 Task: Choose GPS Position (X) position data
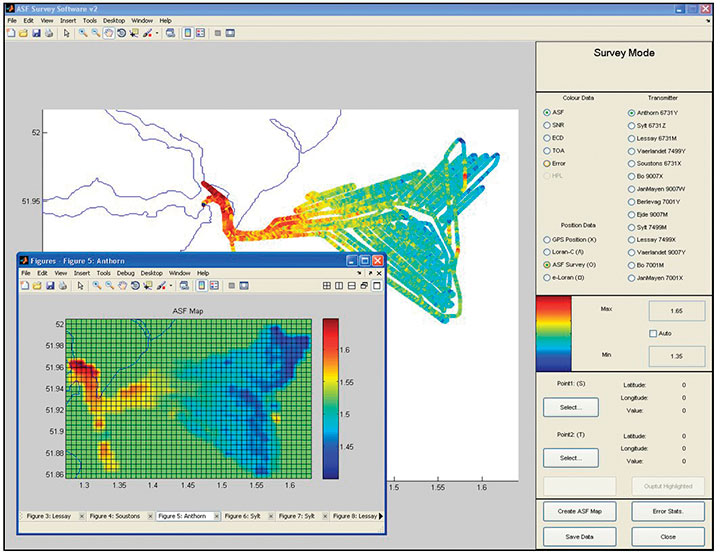point(547,242)
